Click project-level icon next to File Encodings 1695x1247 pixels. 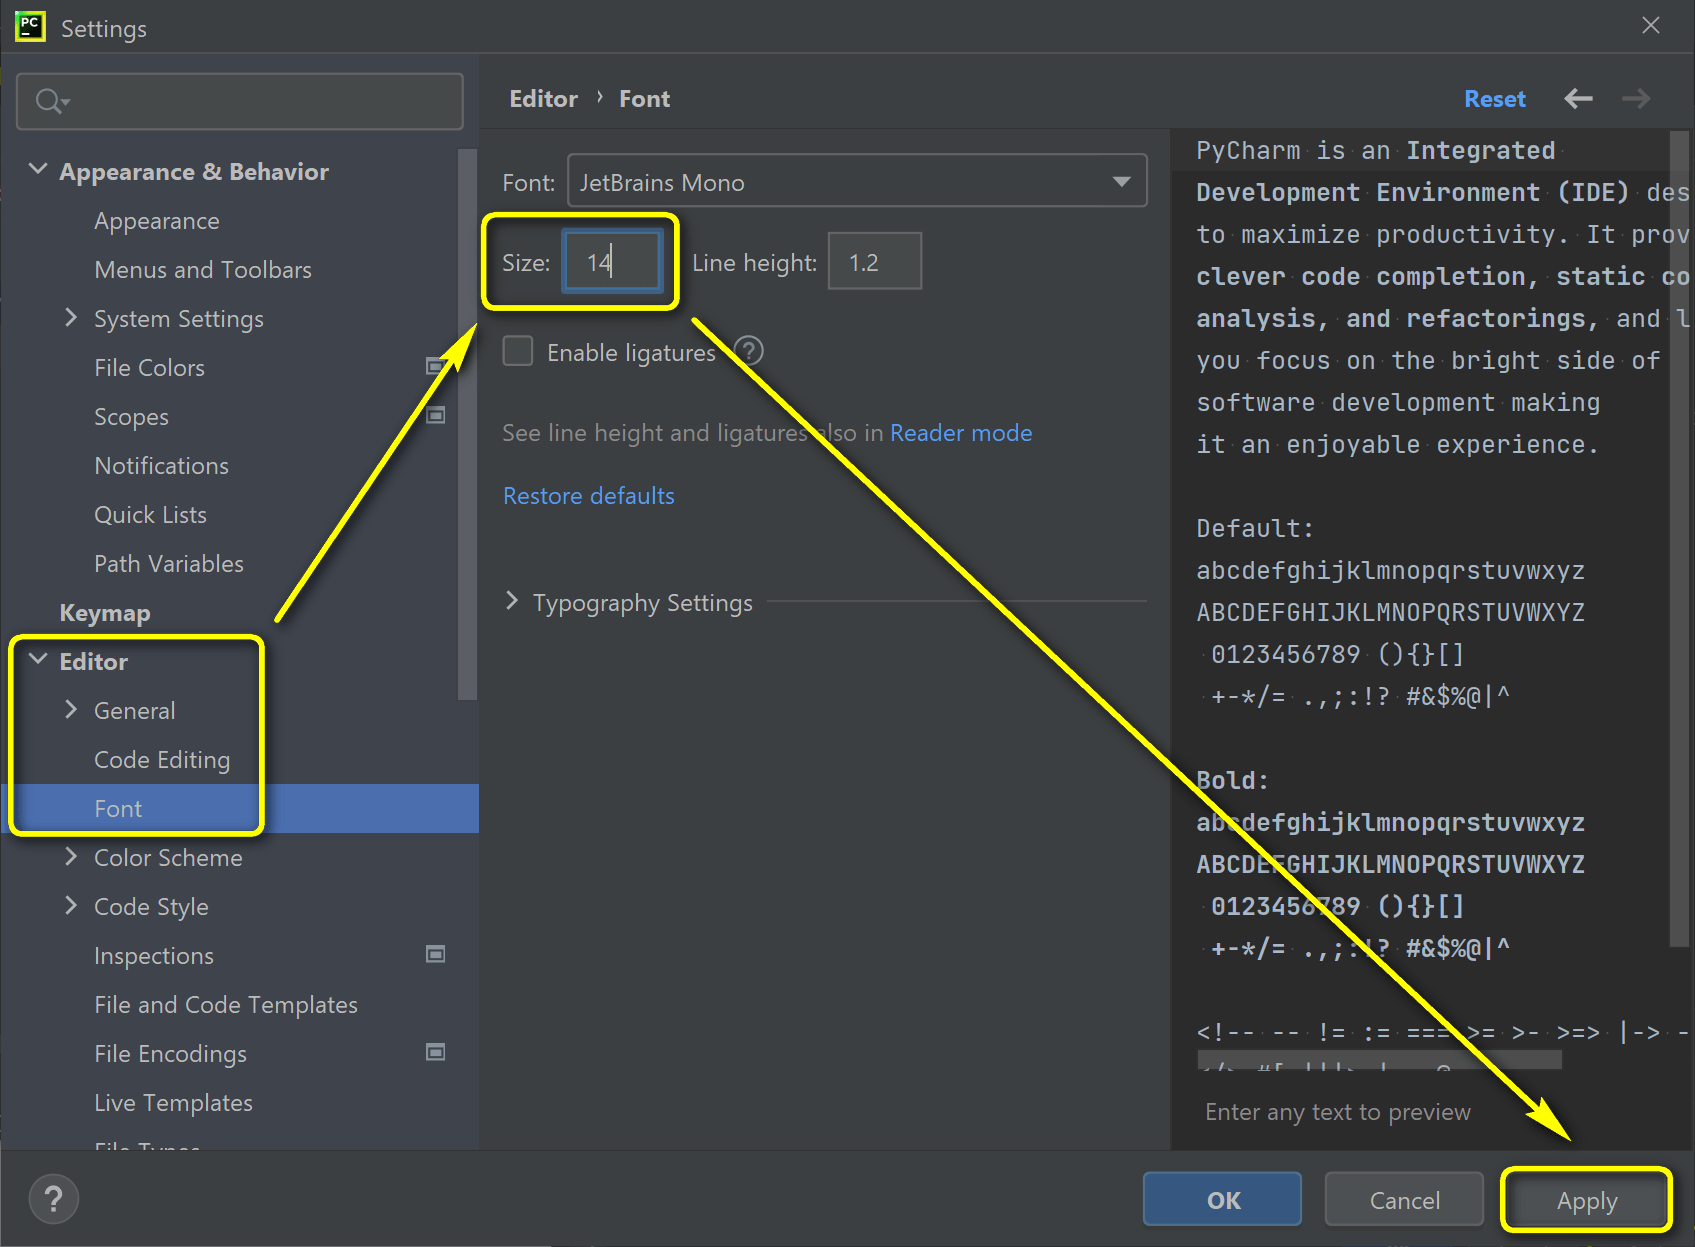(x=435, y=1052)
